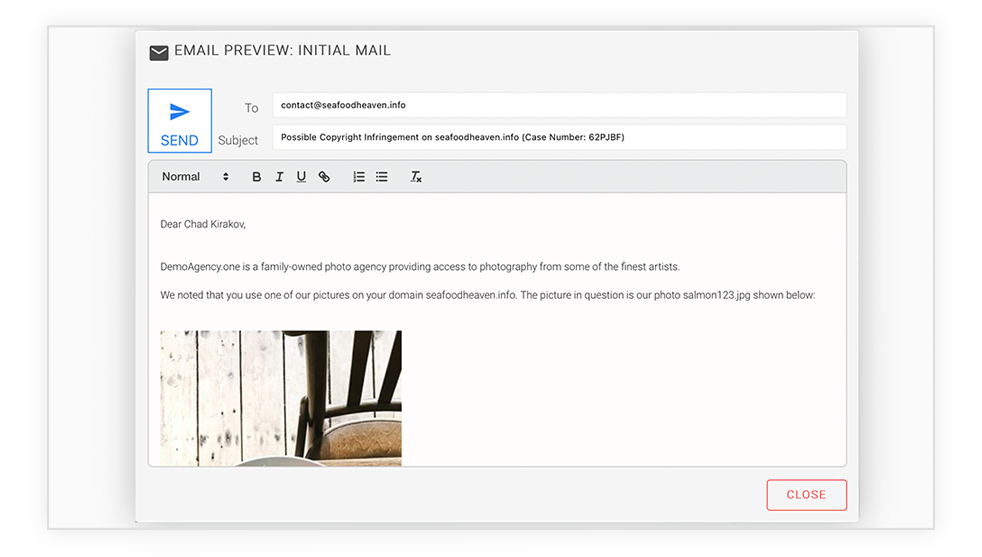982x557 pixels.
Task: Click the Subject label next to the field
Action: (x=238, y=140)
